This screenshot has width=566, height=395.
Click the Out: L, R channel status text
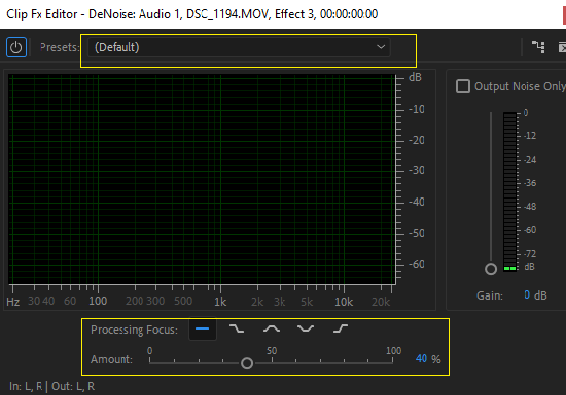(x=73, y=386)
